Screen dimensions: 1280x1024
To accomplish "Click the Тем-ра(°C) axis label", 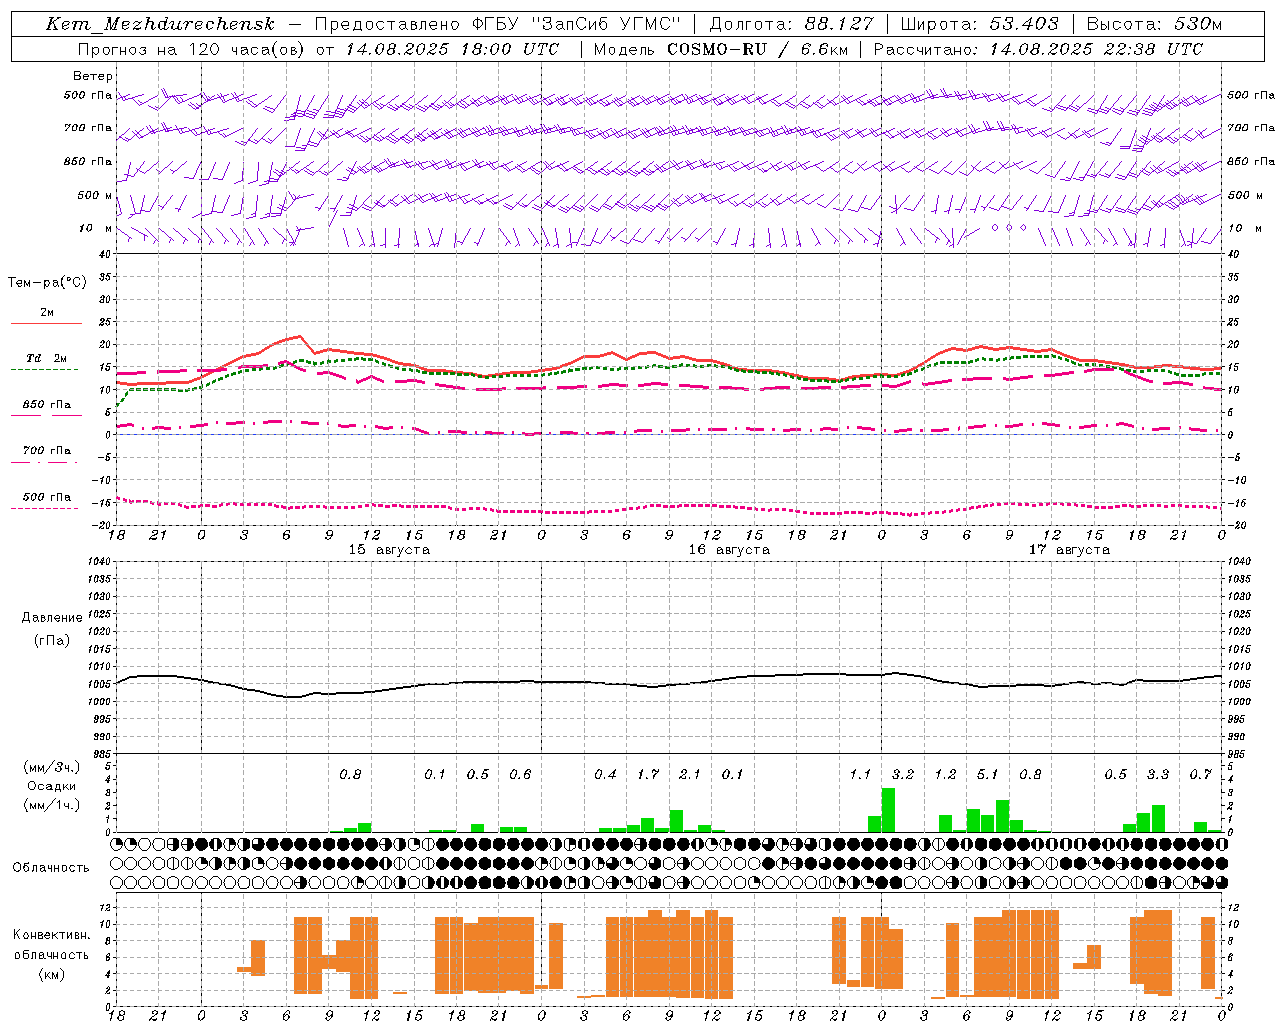I will (47, 282).
